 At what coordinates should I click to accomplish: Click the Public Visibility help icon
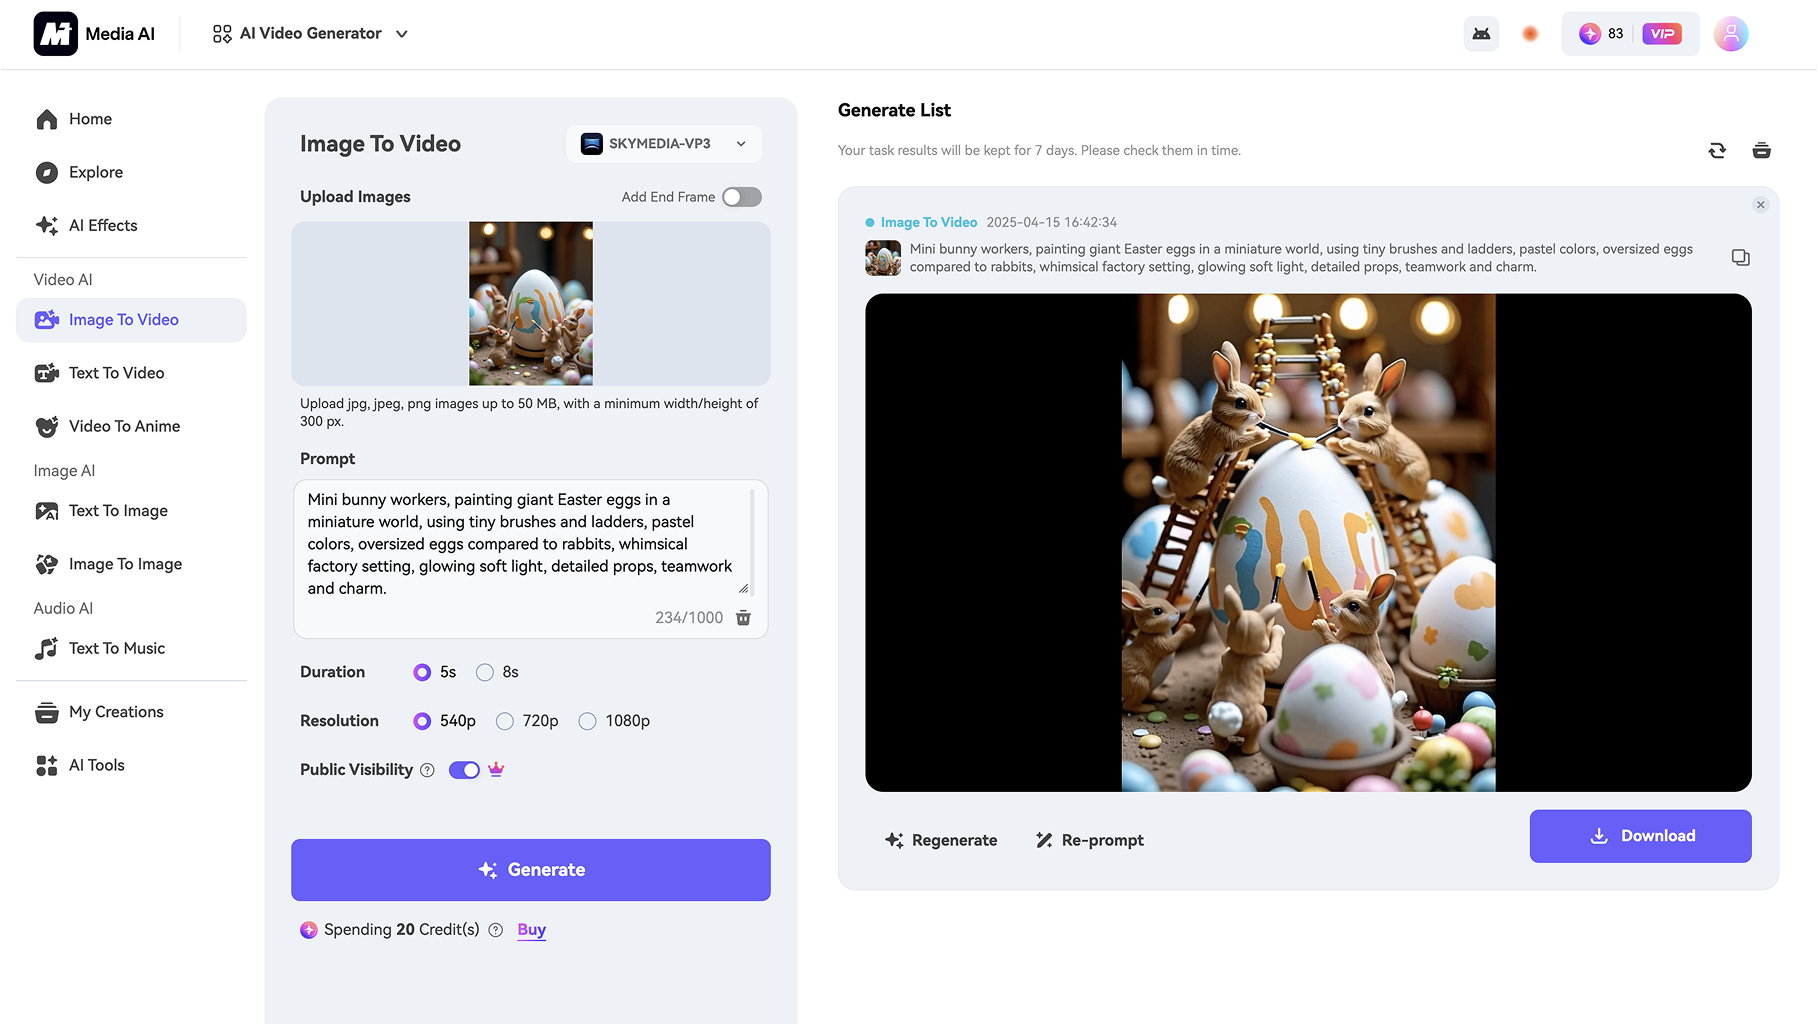point(427,770)
